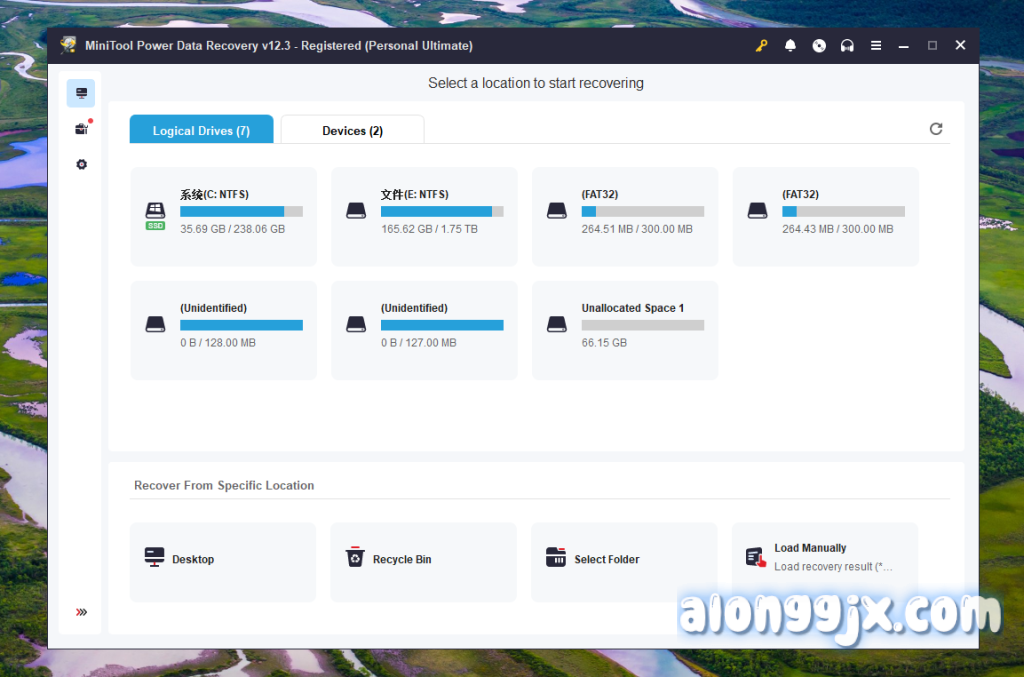Image resolution: width=1024 pixels, height=677 pixels.
Task: Open the settings gear in sidebar
Action: point(81,164)
